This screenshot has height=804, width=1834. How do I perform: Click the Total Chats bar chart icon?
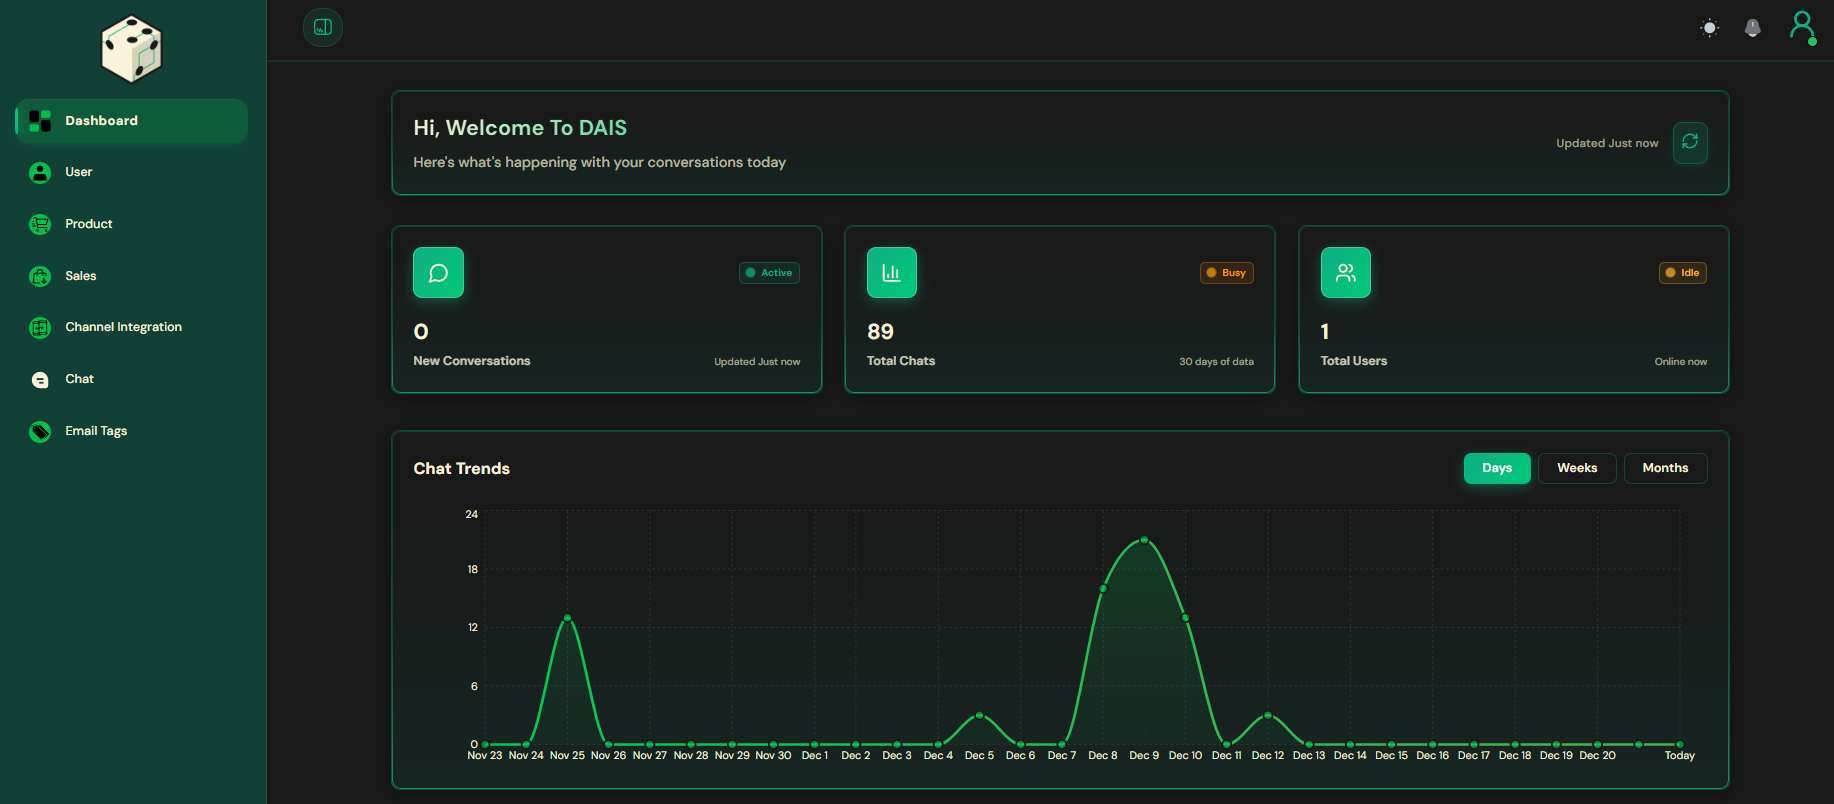point(891,273)
